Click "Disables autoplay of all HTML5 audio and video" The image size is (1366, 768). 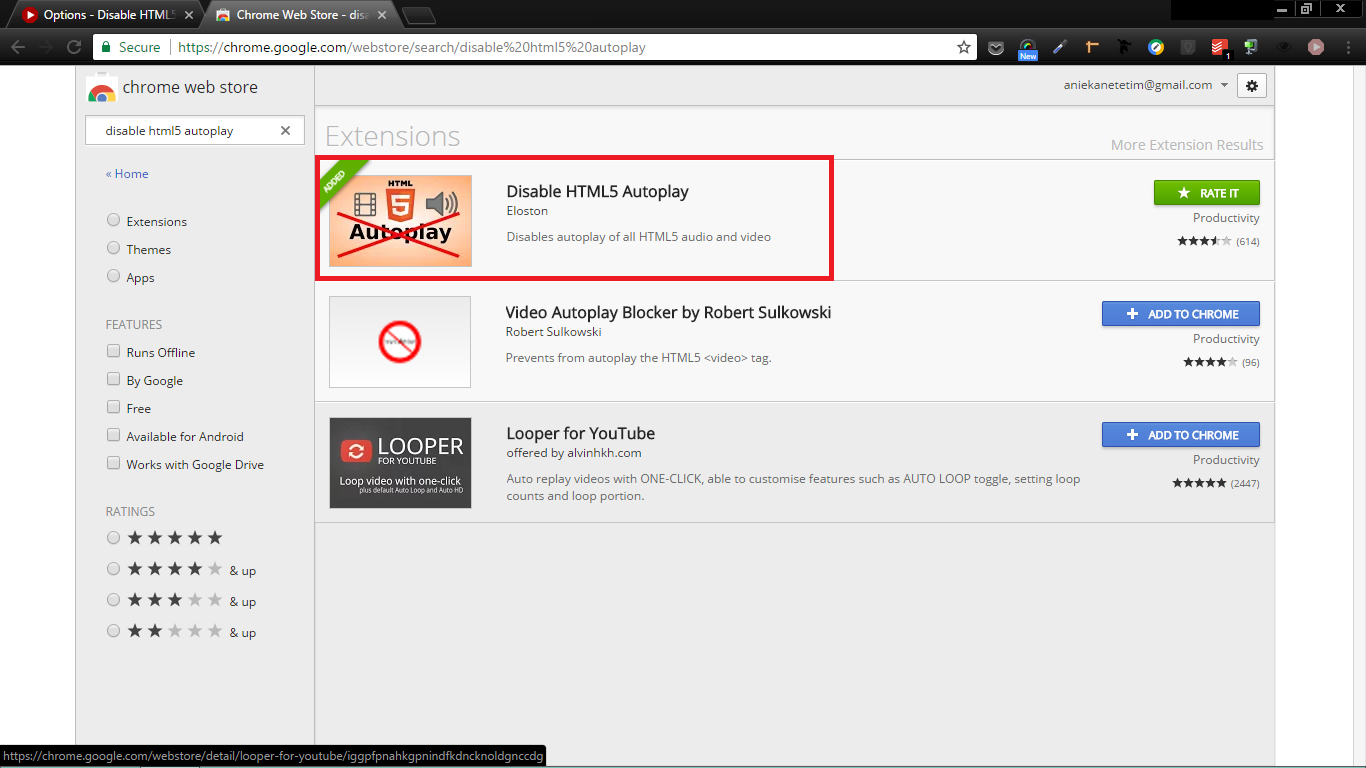639,237
